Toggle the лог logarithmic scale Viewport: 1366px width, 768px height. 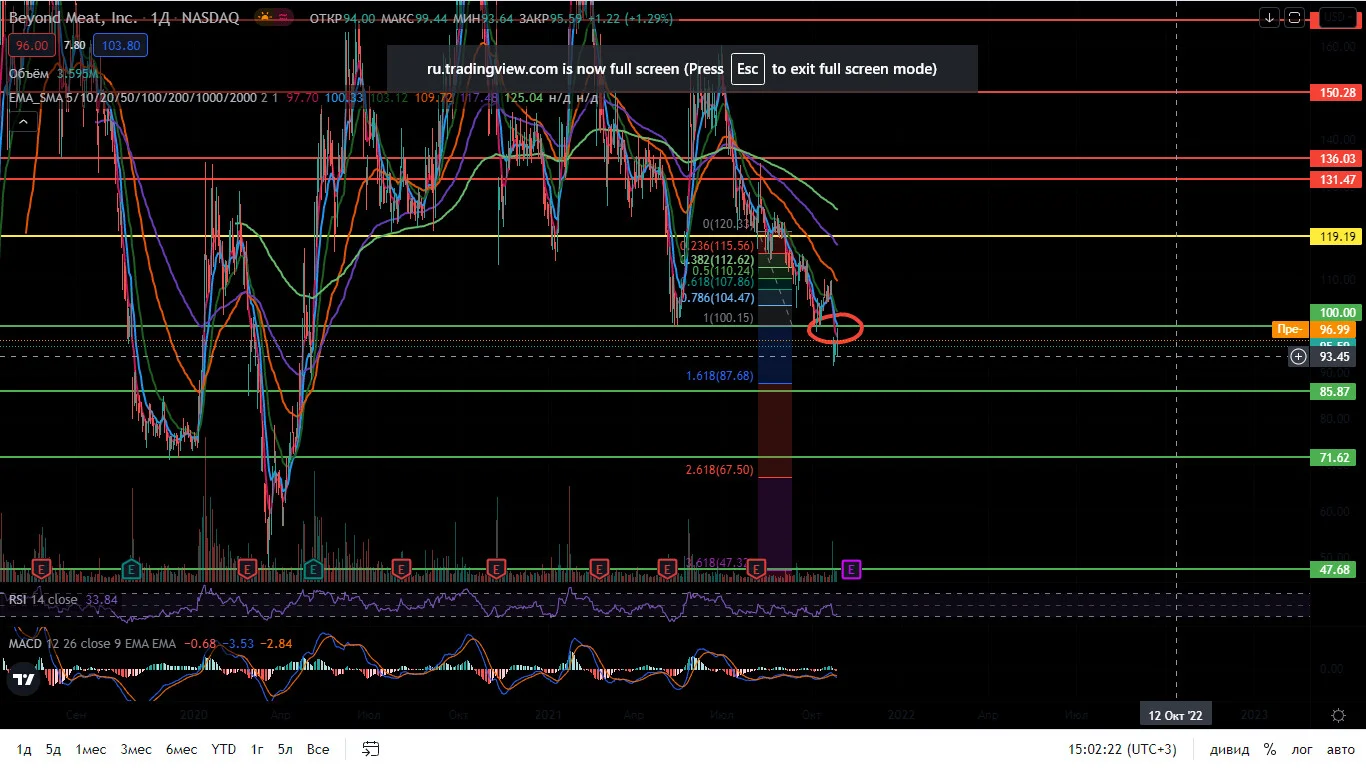pos(1302,749)
